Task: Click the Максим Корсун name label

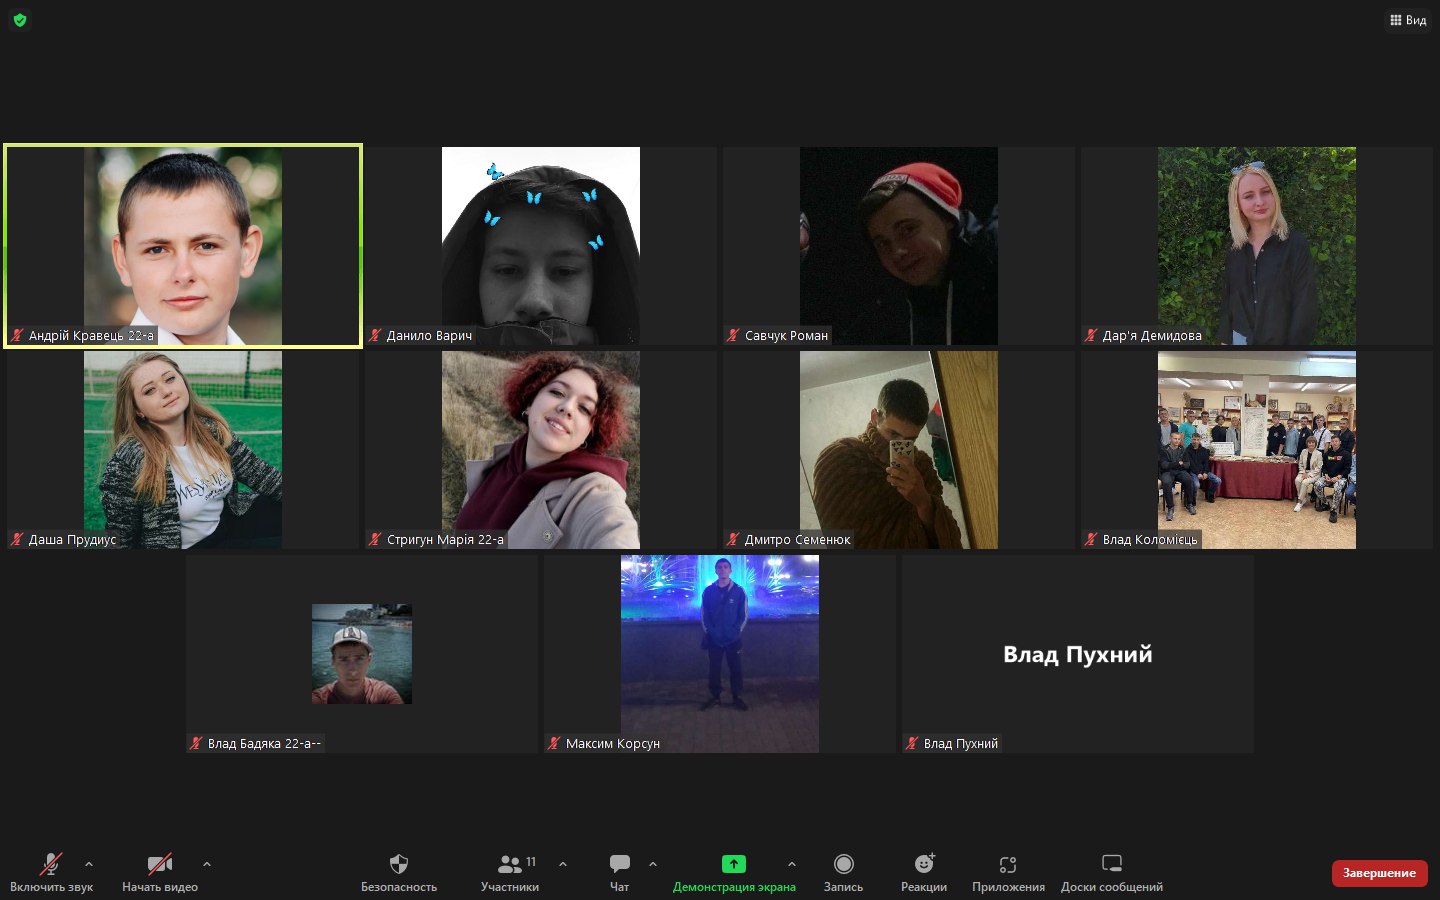Action: click(x=613, y=744)
